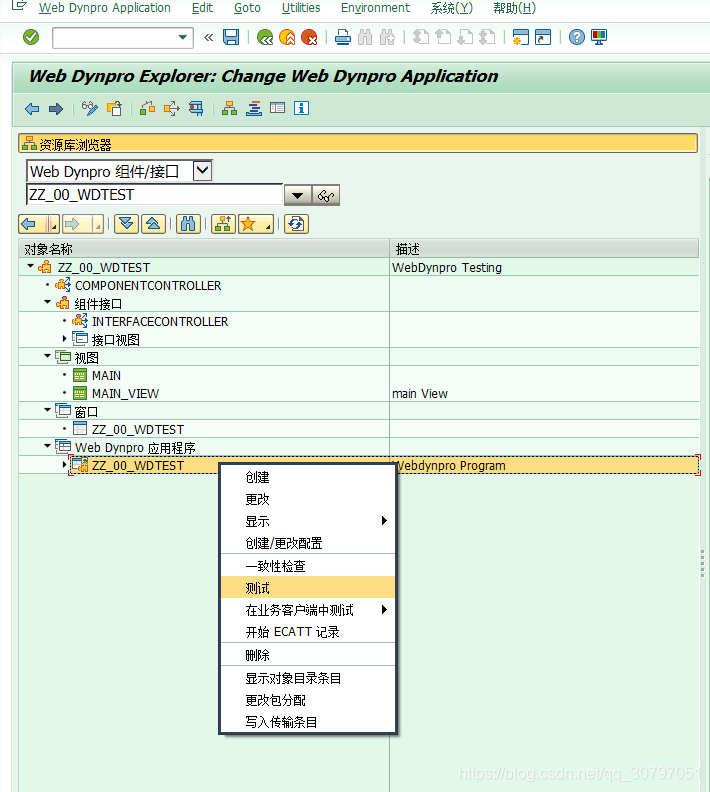Image resolution: width=710 pixels, height=792 pixels.
Task: Click the blue information icon
Action: coord(301,108)
